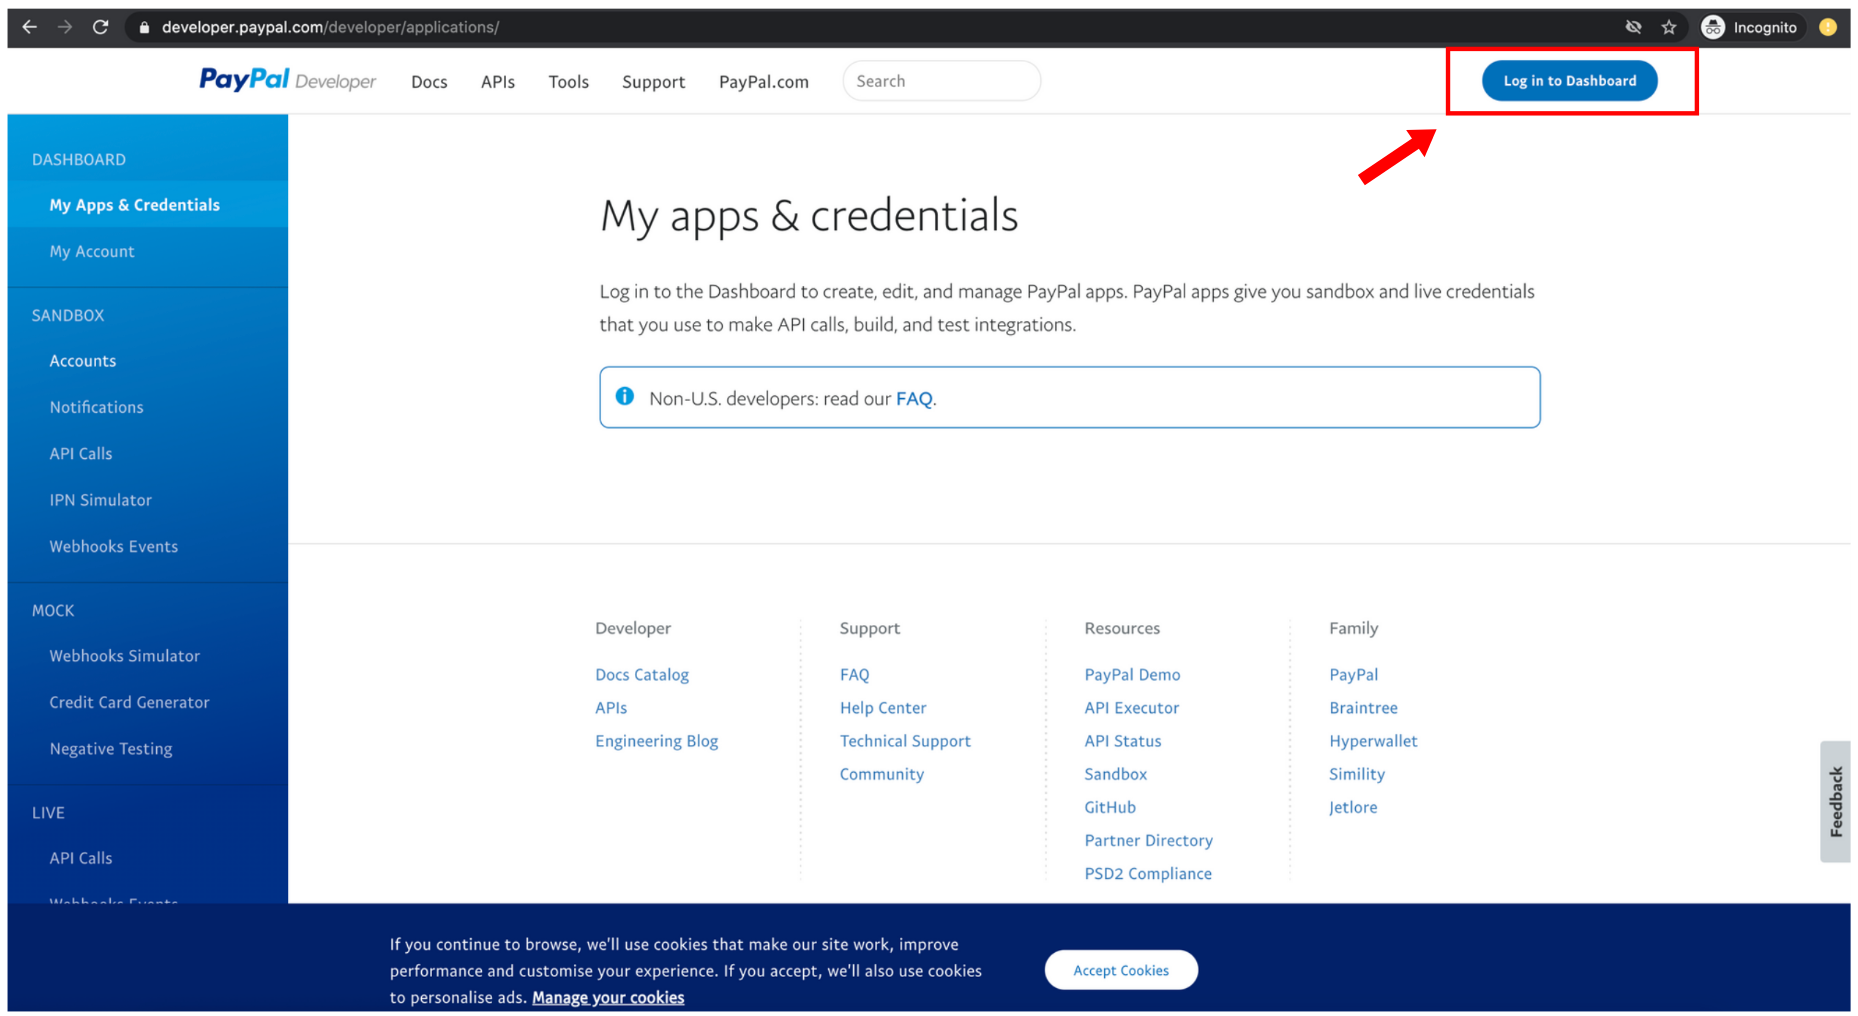This screenshot has height=1016, width=1858.
Task: Click the padlock icon in address bar
Action: coord(144,27)
